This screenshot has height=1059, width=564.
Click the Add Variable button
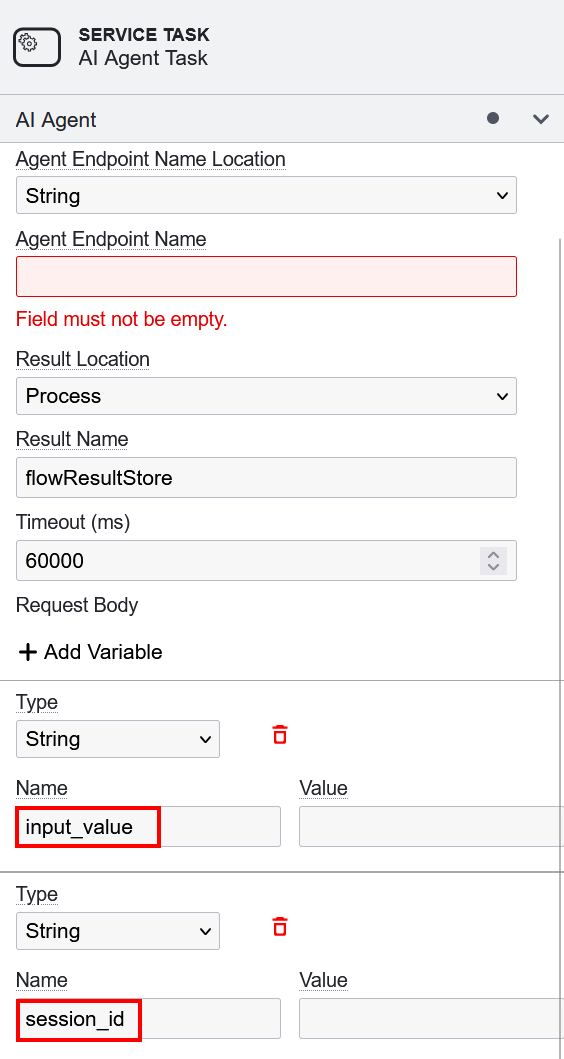point(91,652)
